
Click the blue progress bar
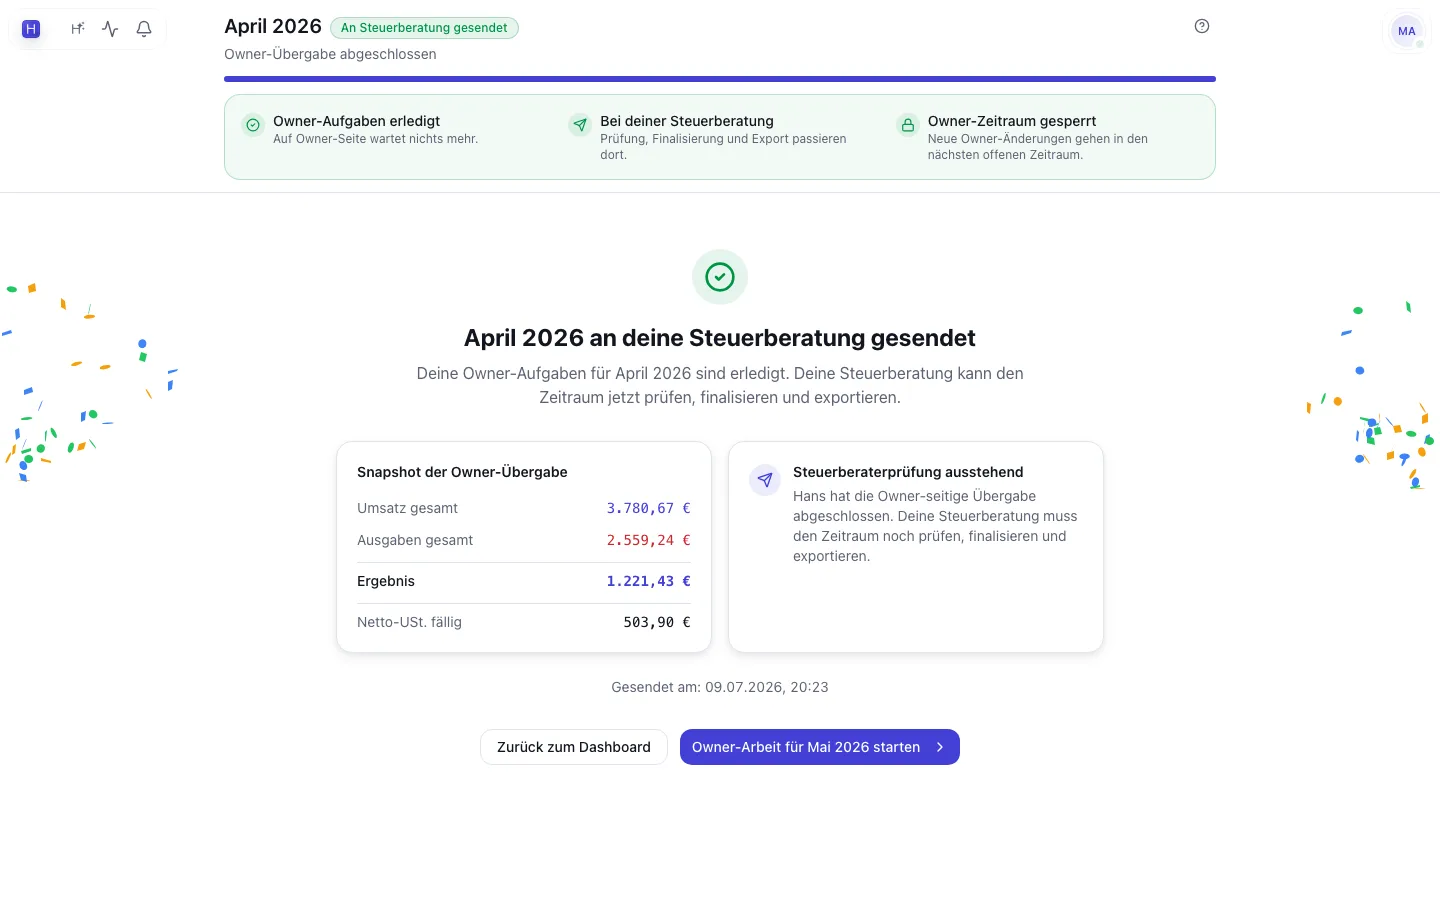coord(720,79)
